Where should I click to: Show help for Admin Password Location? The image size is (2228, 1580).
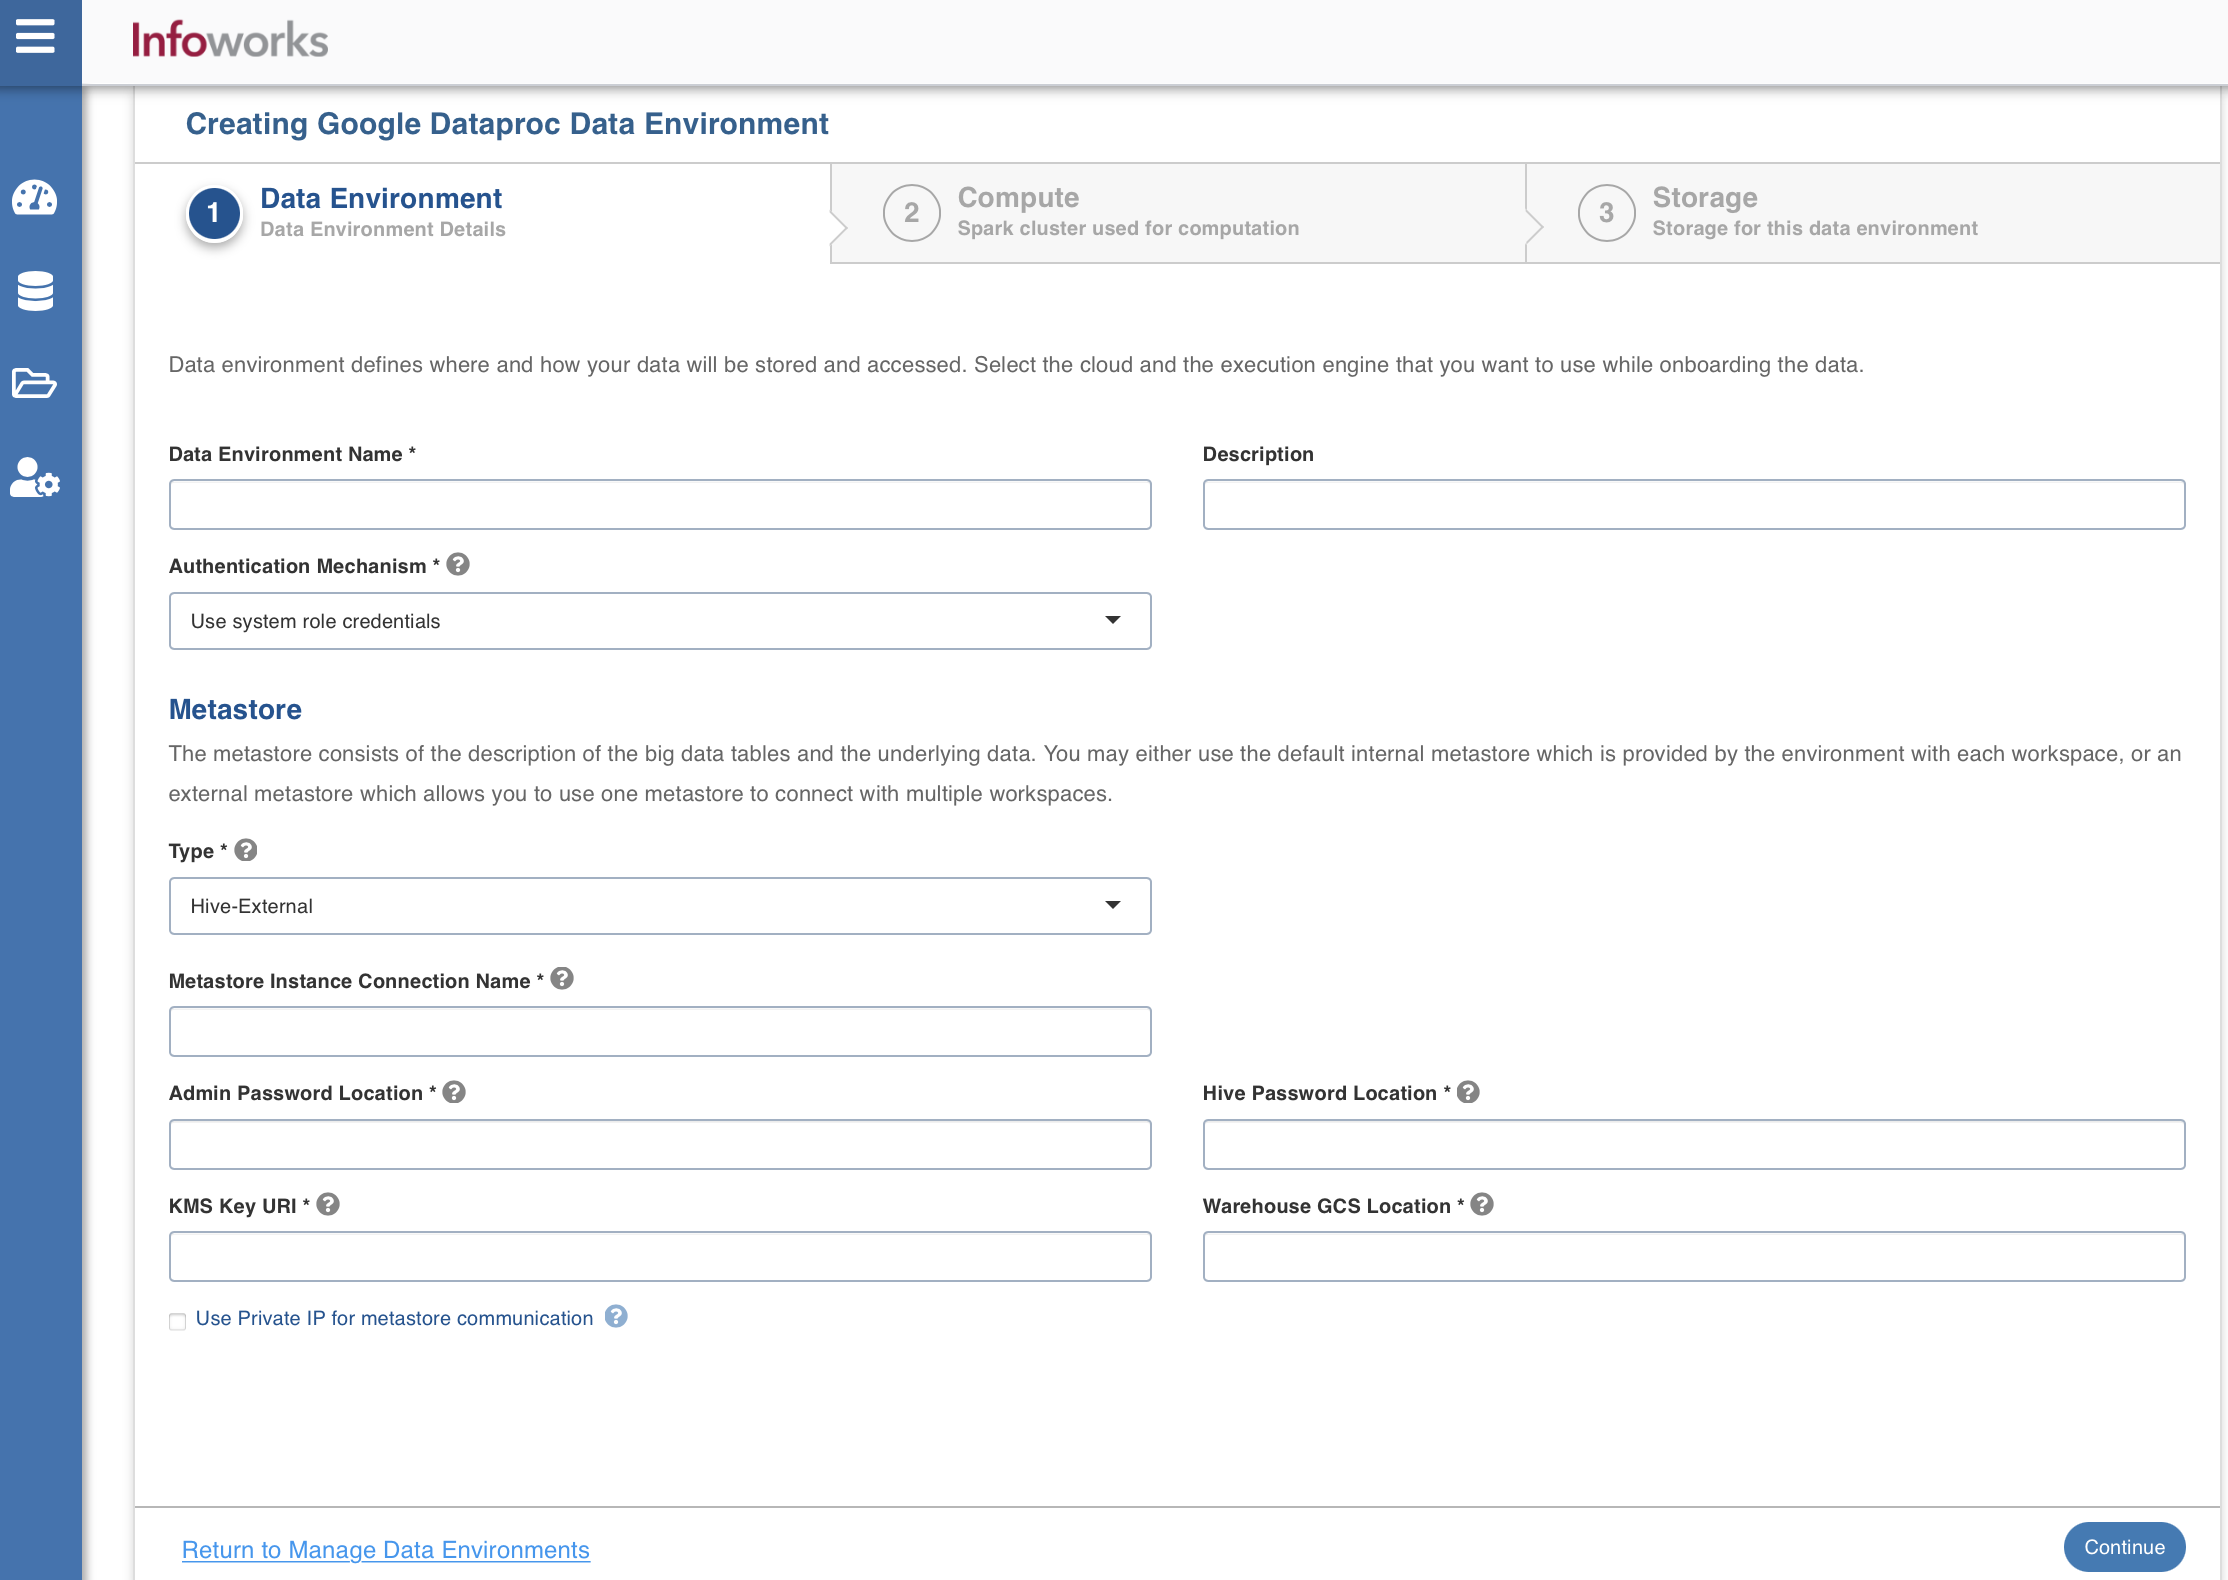click(x=454, y=1092)
